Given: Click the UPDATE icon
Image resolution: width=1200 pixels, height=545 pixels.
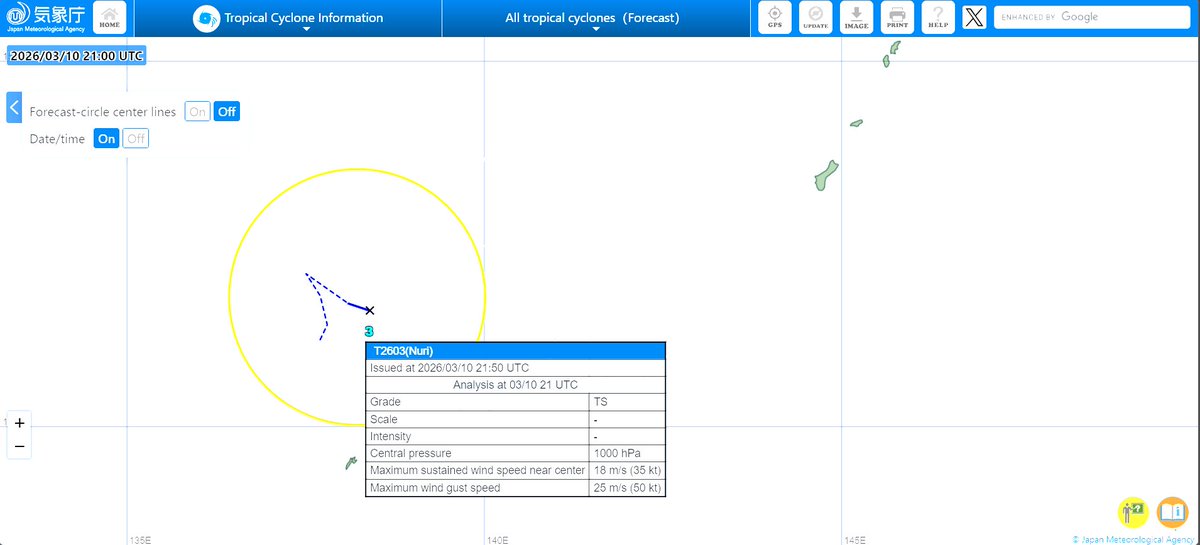Looking at the screenshot, I should (x=816, y=17).
